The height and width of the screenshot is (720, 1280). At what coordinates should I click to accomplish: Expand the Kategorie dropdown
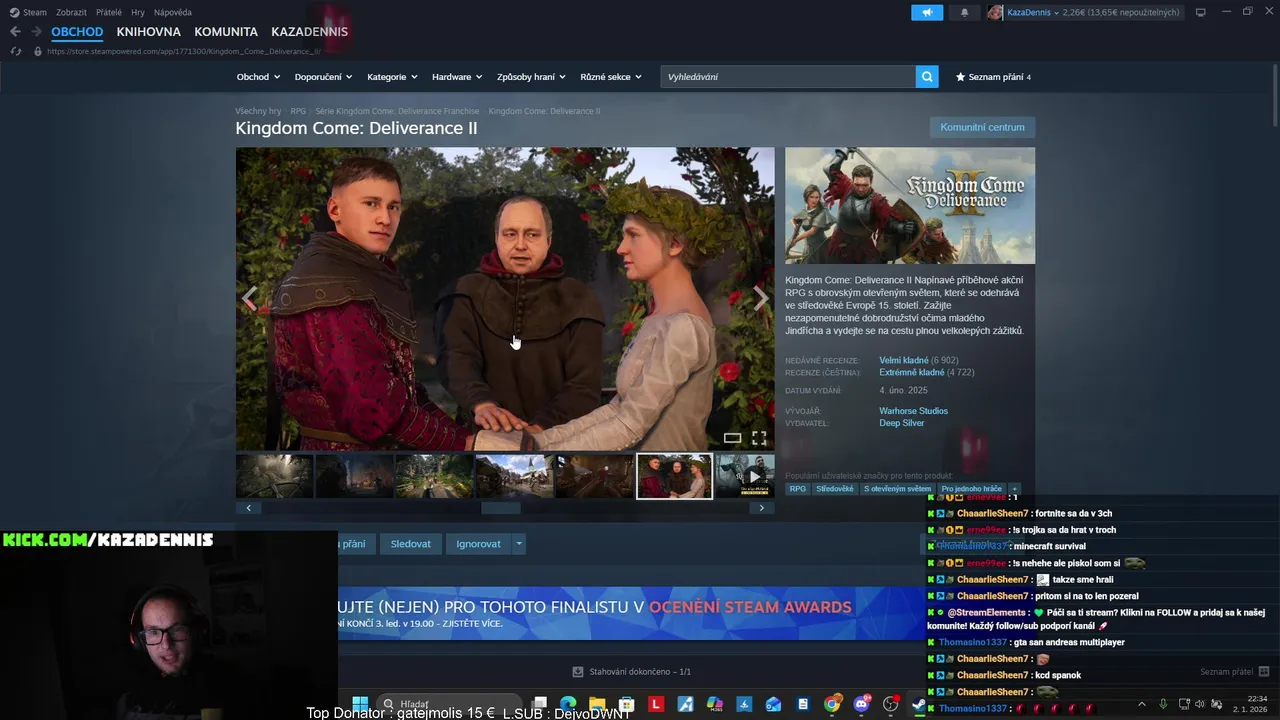pos(392,77)
